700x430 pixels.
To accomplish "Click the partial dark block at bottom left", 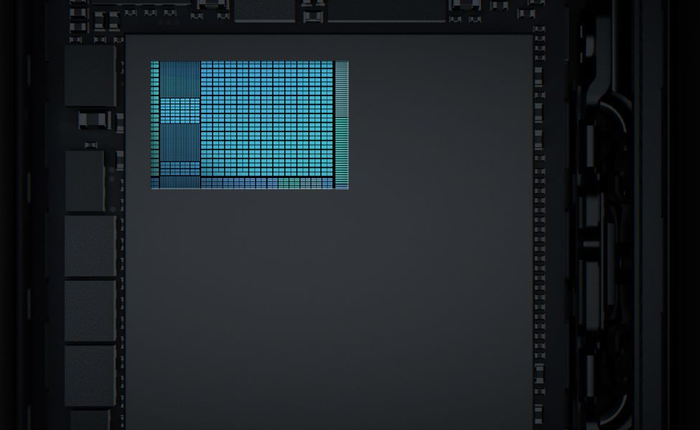I will coord(90,420).
